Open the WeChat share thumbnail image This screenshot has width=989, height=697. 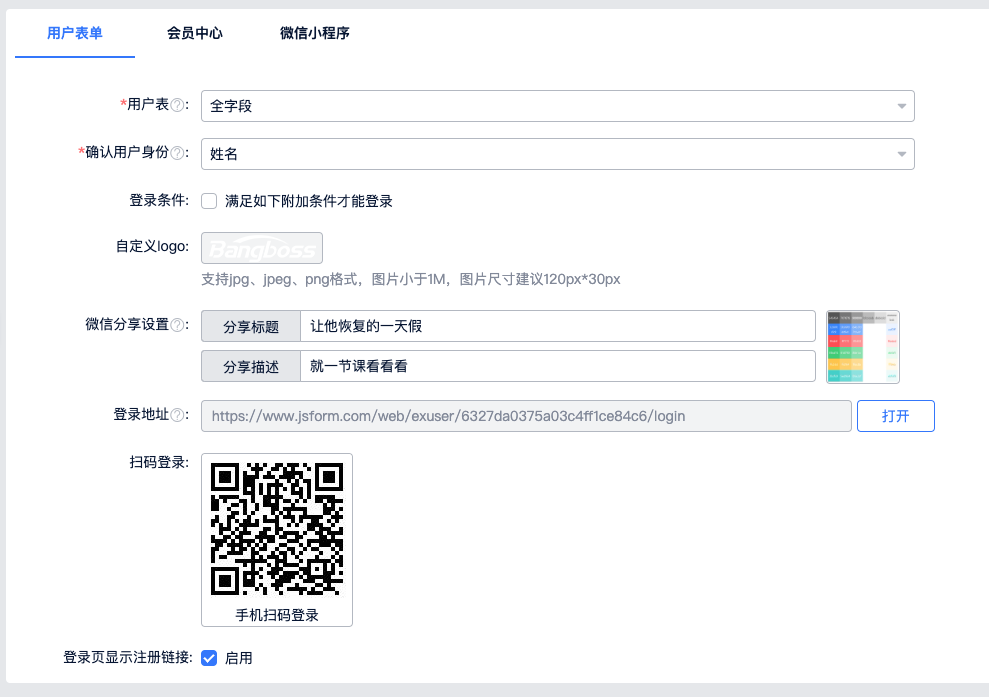(863, 346)
